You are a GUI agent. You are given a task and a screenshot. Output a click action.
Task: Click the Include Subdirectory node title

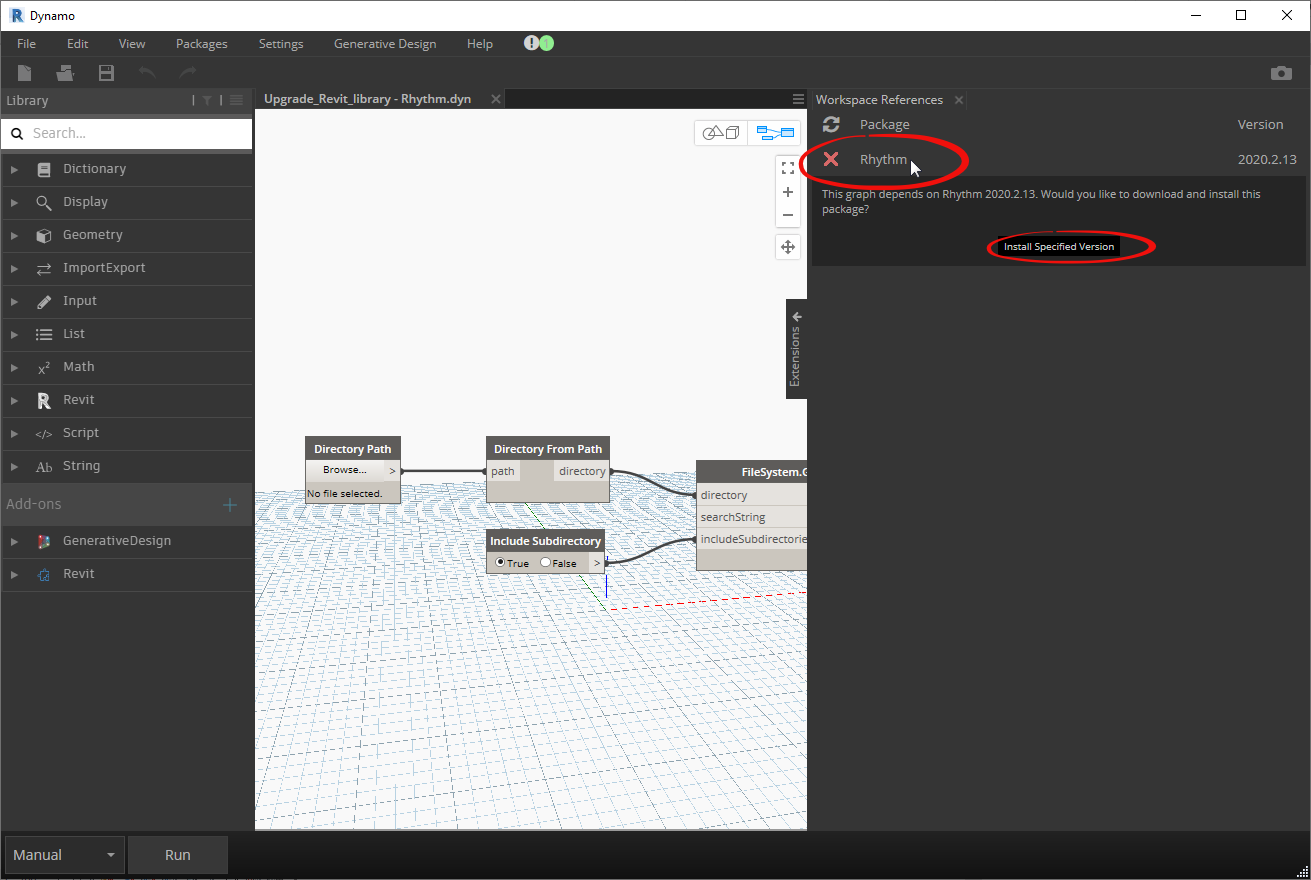[x=545, y=541]
